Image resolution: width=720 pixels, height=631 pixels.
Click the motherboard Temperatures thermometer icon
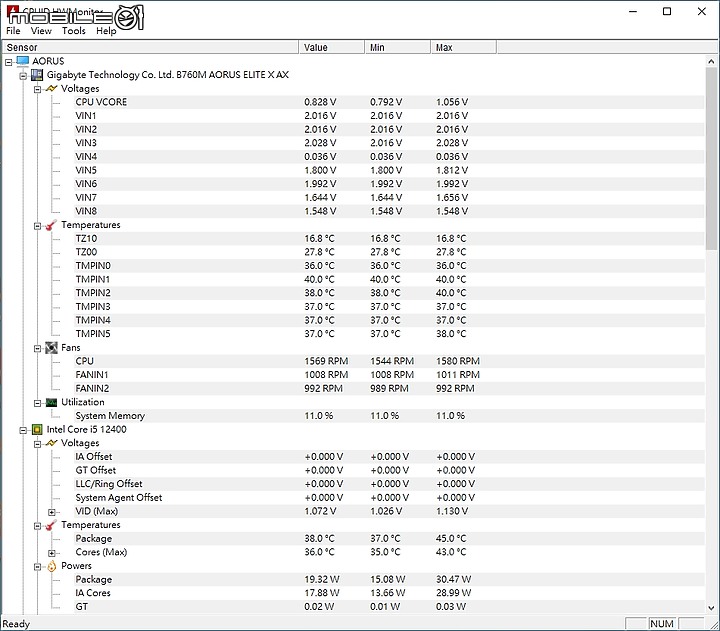click(x=51, y=225)
